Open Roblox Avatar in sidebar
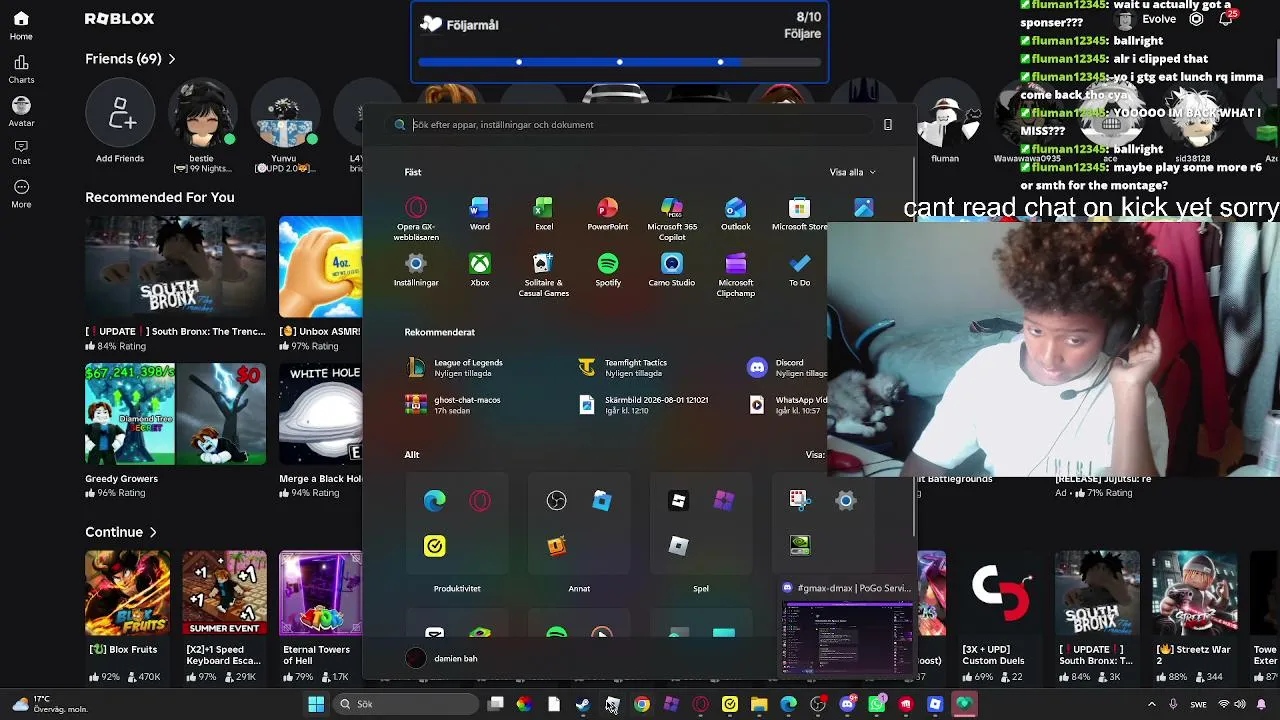This screenshot has width=1280, height=720. pos(21,112)
